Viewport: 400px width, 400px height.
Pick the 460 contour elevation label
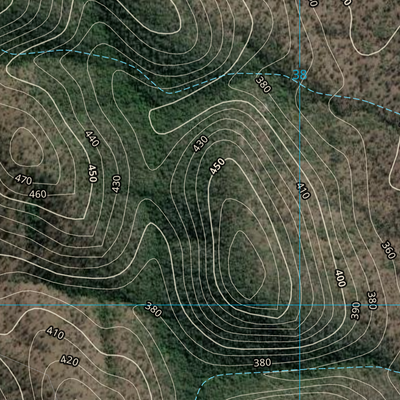point(38,194)
